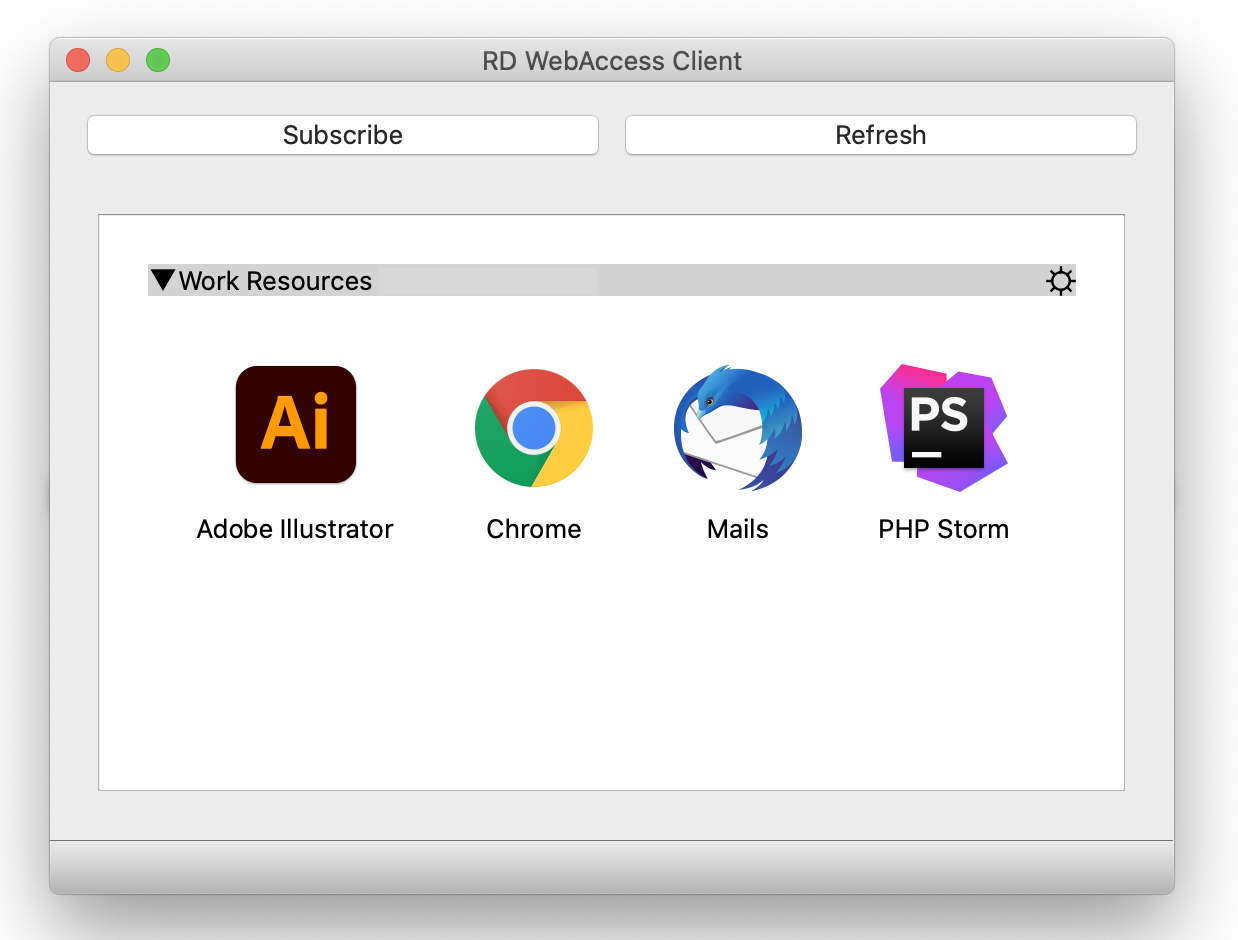Select the "Adobe Illustrator" label
This screenshot has height=940, width=1238.
[x=295, y=529]
